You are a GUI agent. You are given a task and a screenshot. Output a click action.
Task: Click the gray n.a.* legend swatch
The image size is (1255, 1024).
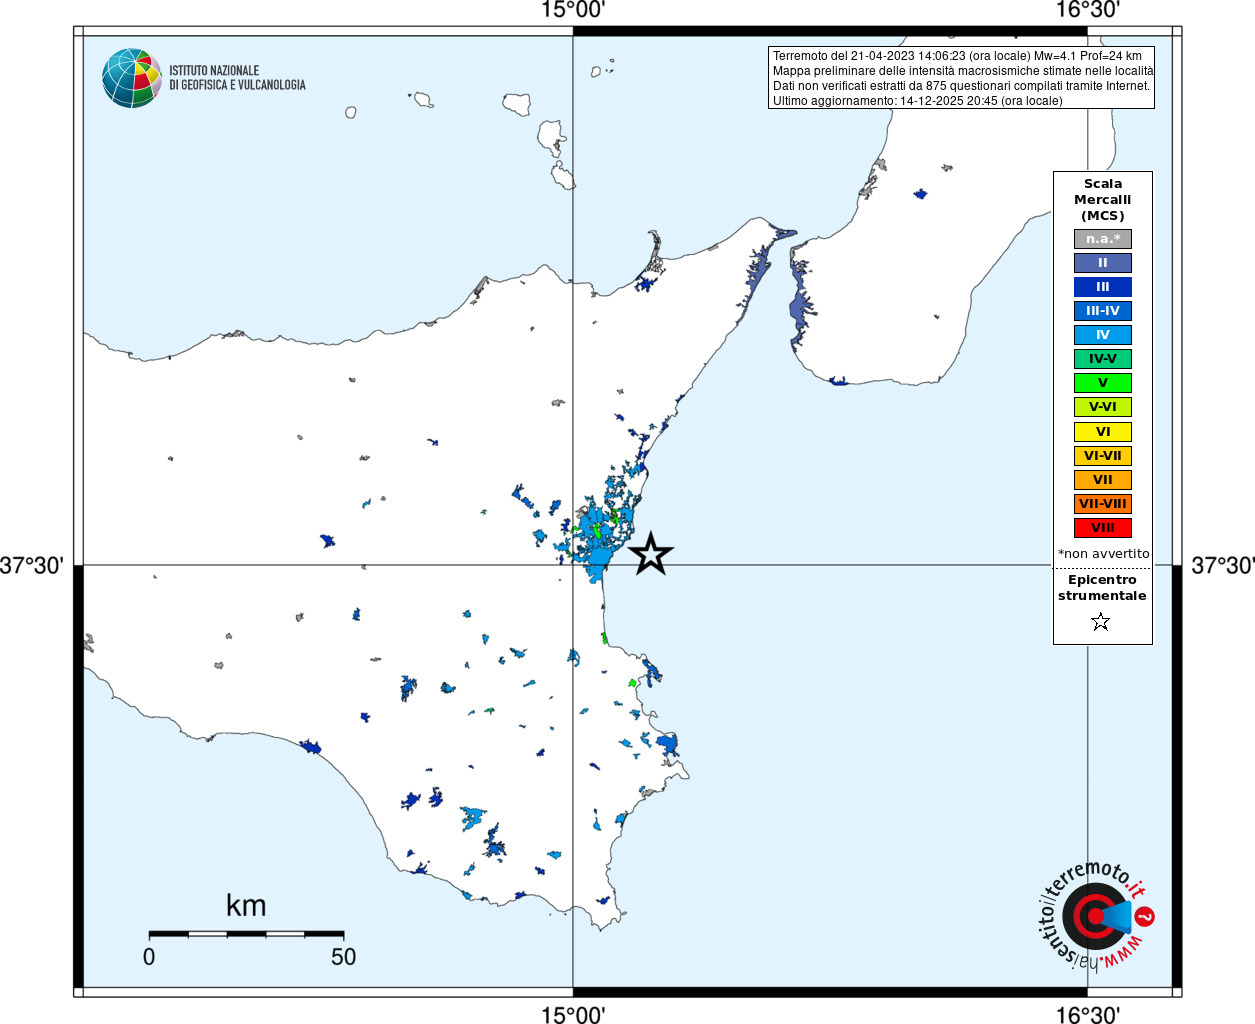tap(1102, 239)
